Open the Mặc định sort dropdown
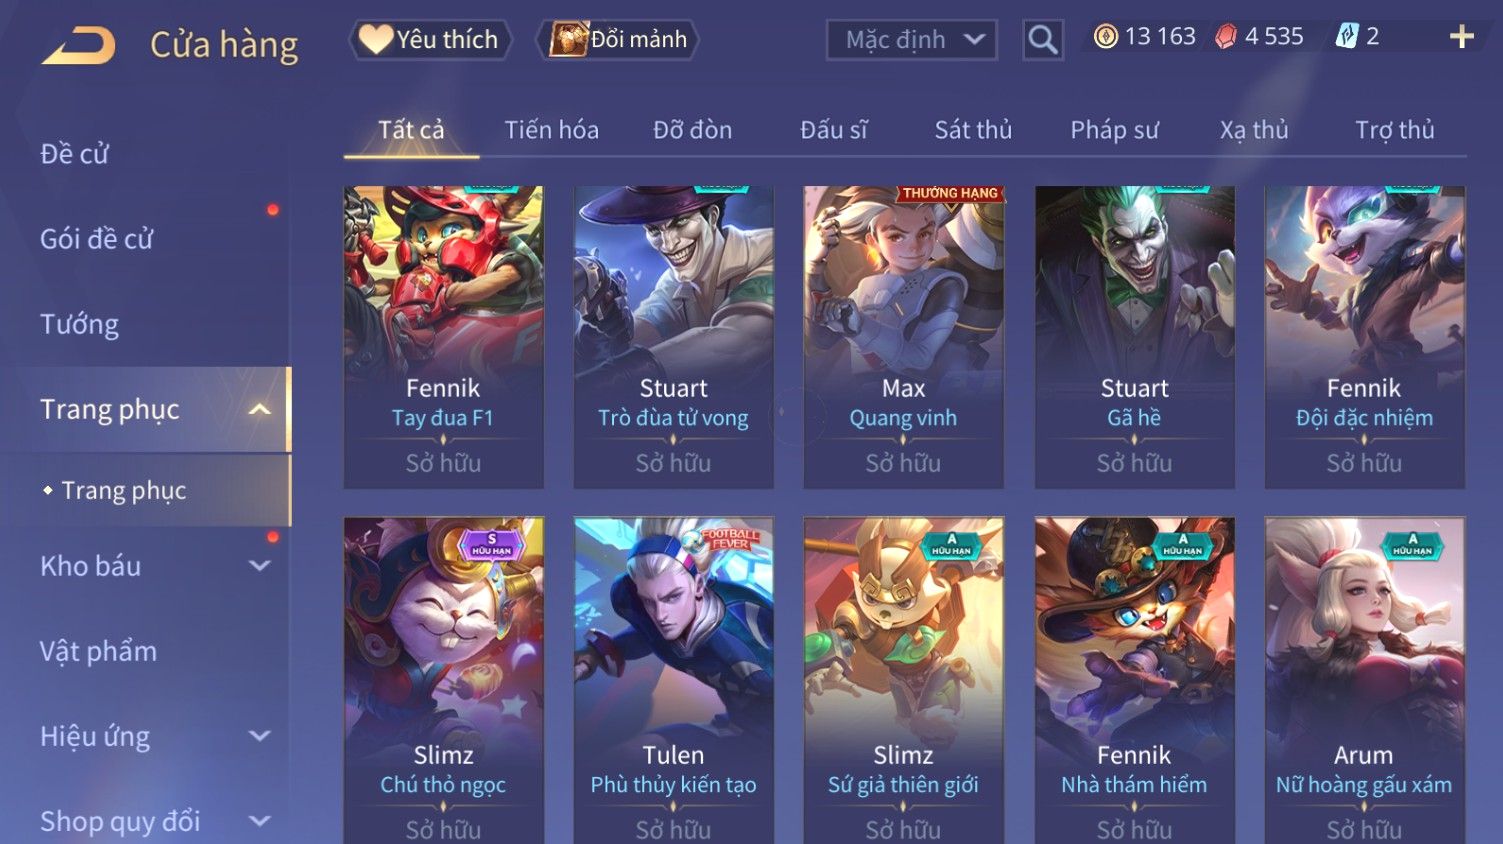The image size is (1503, 844). [x=911, y=40]
